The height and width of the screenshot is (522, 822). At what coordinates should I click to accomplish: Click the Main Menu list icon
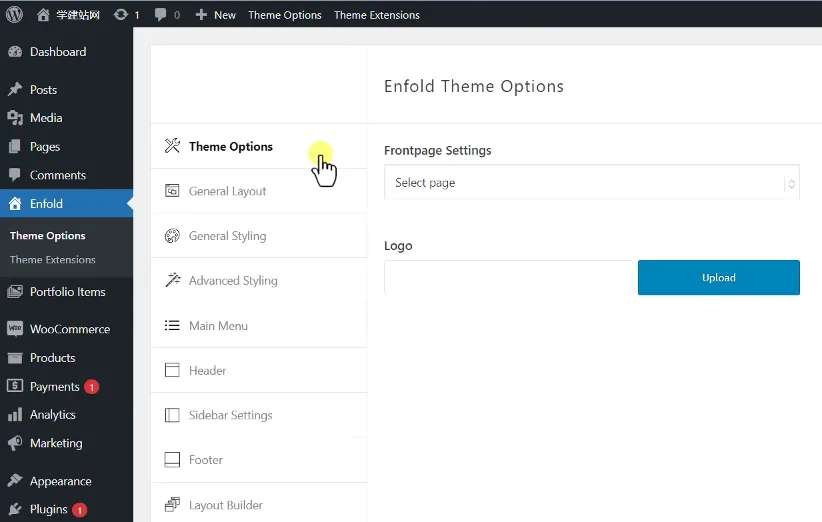click(172, 325)
